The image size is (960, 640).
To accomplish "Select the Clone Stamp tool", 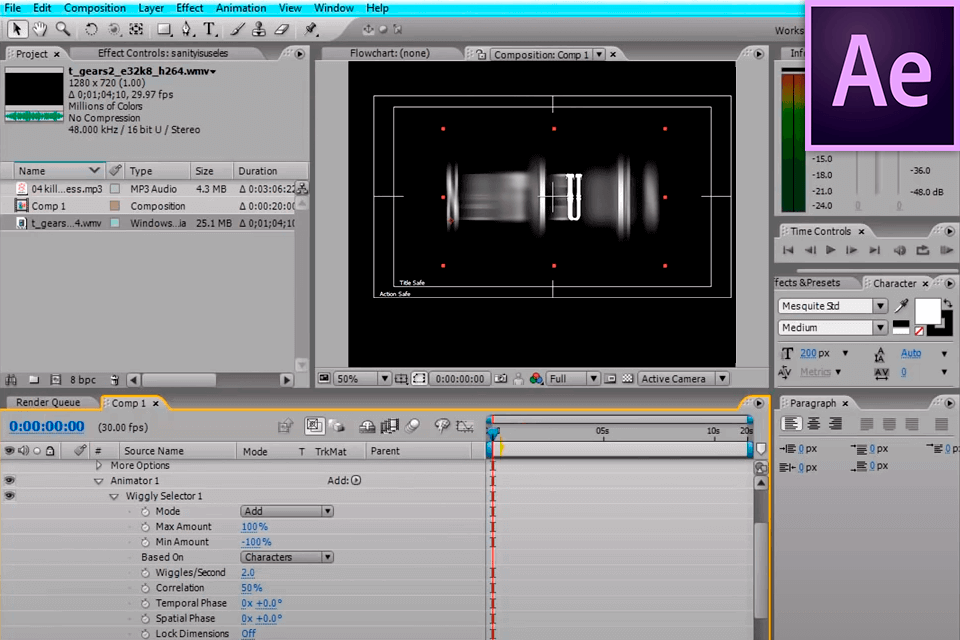I will [259, 29].
